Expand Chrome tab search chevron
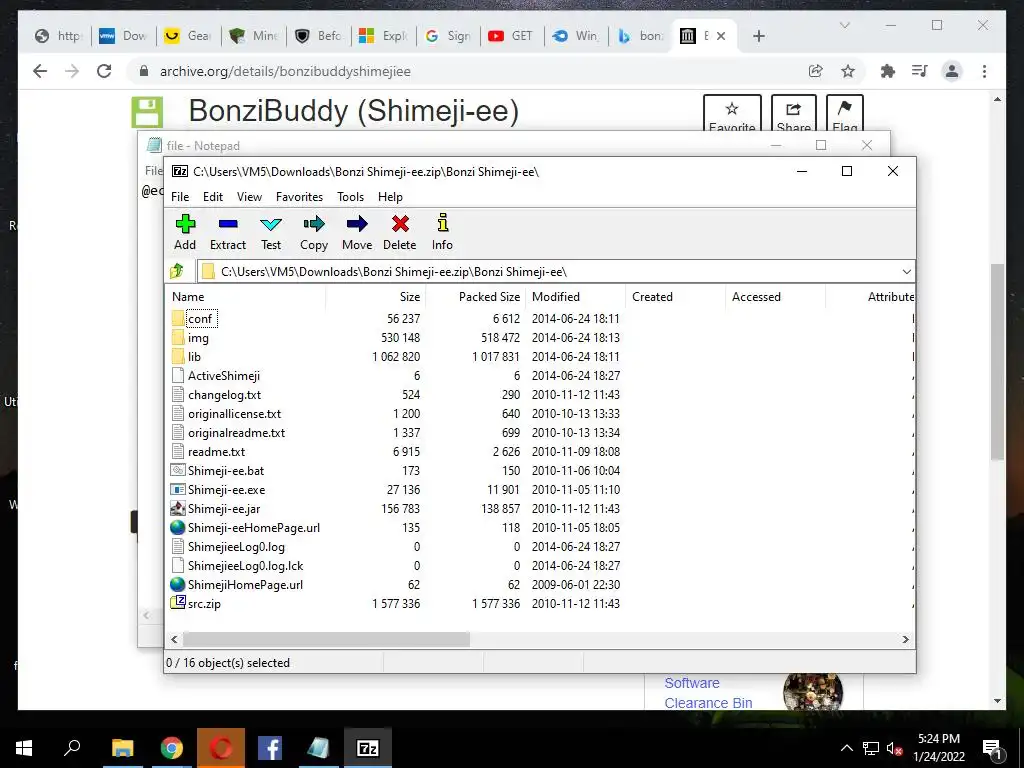 pyautogui.click(x=844, y=25)
